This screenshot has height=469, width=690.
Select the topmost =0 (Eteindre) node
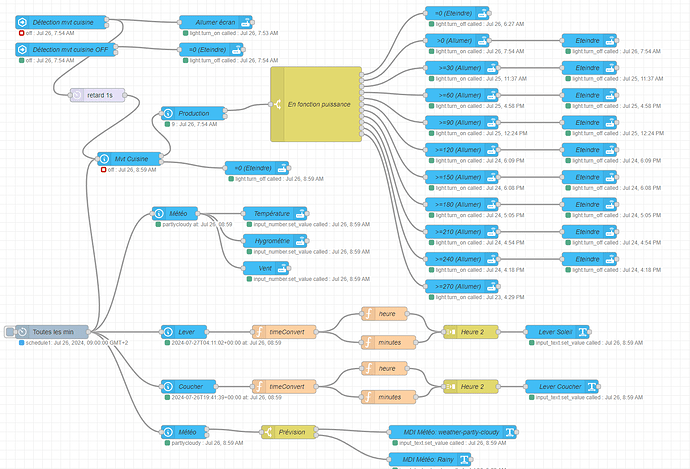pos(457,13)
